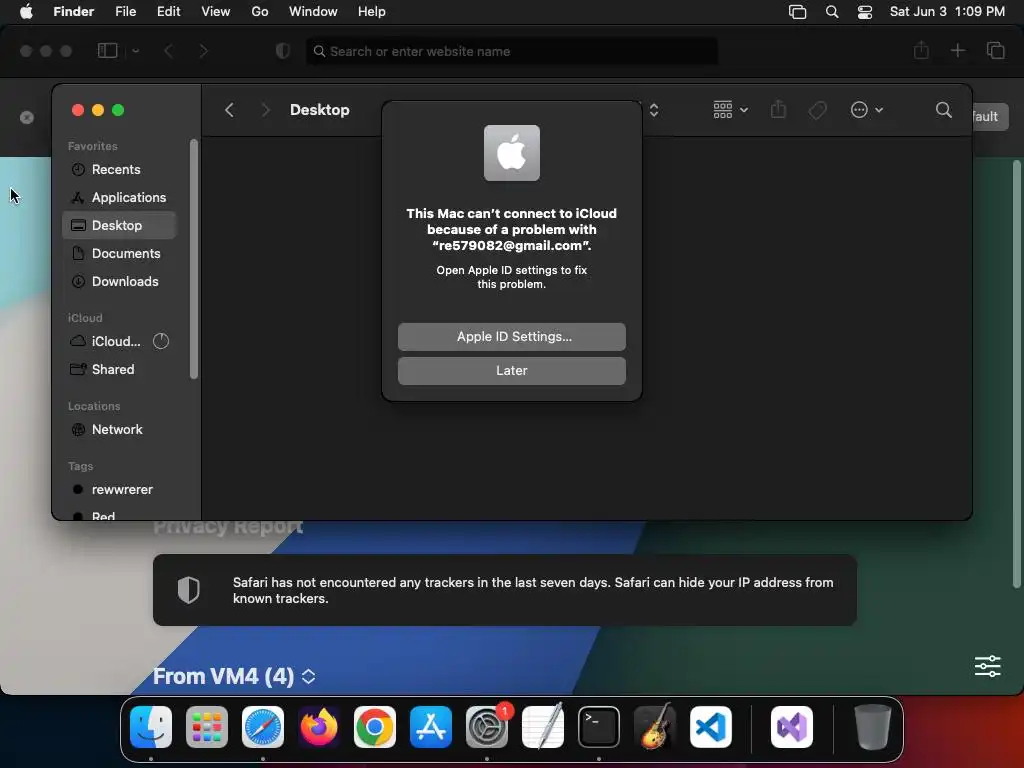The height and width of the screenshot is (768, 1024).
Task: Open the Trash from the Dock
Action: (872, 727)
